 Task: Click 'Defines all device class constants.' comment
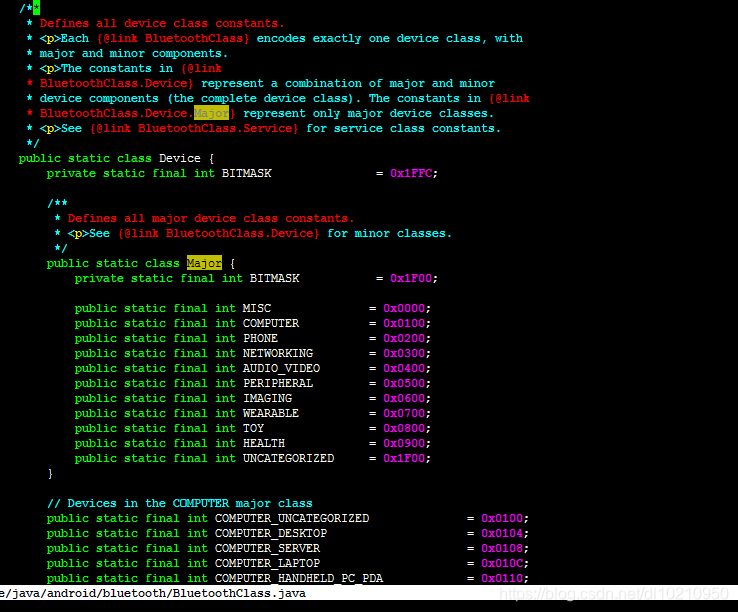click(x=162, y=23)
